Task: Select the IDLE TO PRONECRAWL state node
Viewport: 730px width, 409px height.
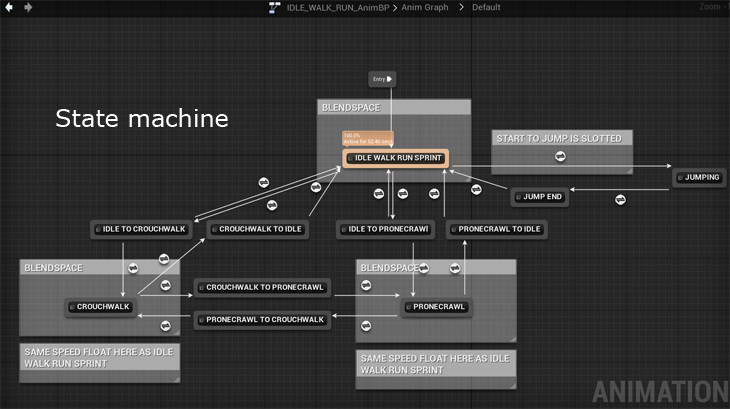Action: (x=385, y=229)
